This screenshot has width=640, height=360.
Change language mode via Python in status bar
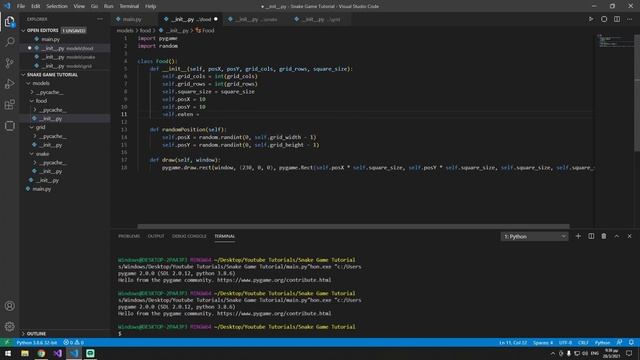(602, 342)
